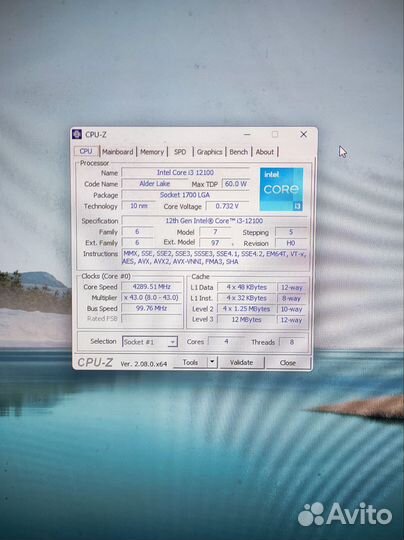The height and width of the screenshot is (540, 404).
Task: Show the About tab
Action: point(265,152)
